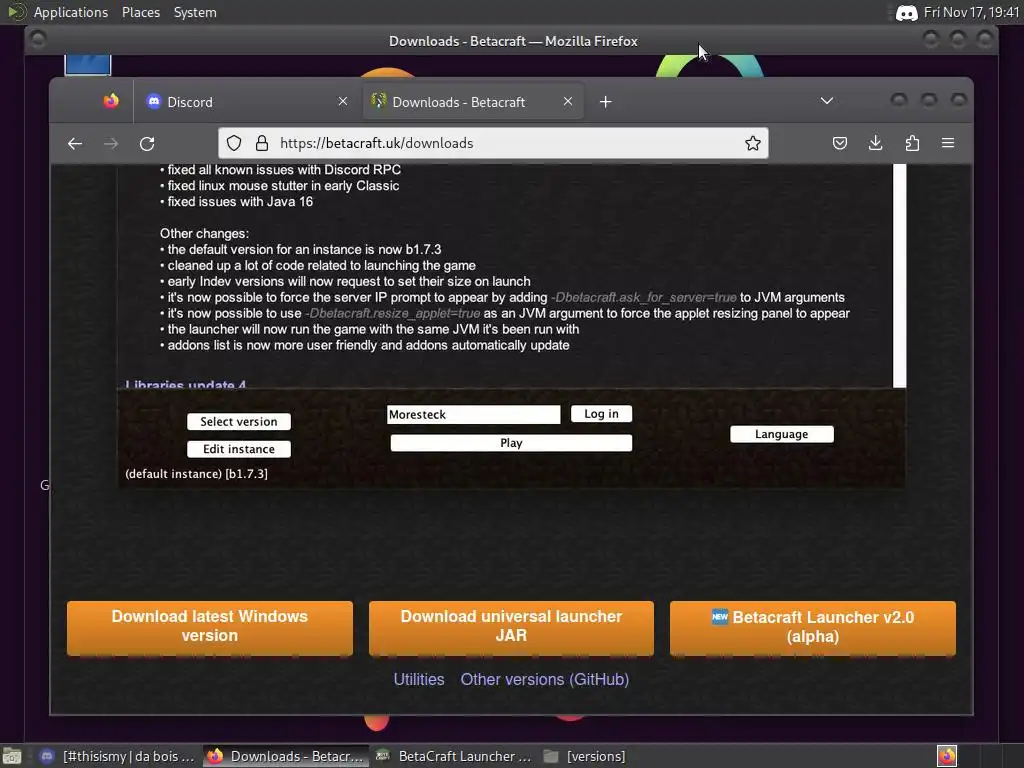Bookmark this page with the star
This screenshot has height=768, width=1024.
[752, 143]
